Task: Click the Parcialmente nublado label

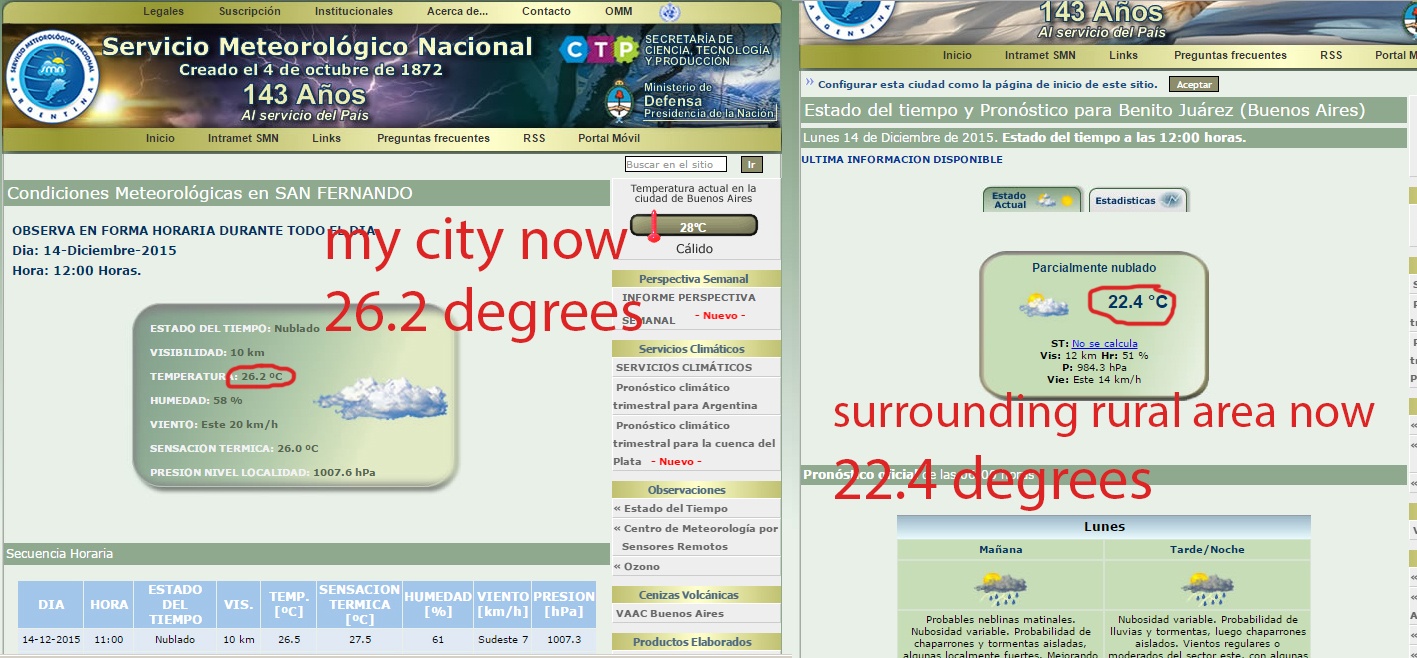Action: tap(1094, 268)
